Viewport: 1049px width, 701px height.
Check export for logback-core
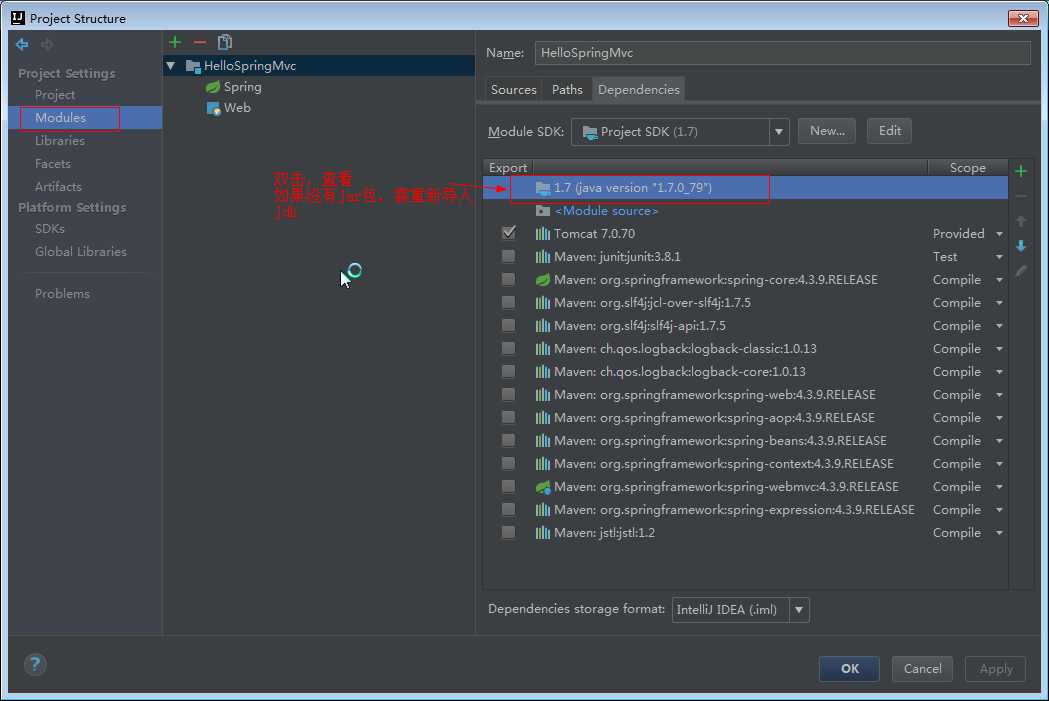[508, 371]
